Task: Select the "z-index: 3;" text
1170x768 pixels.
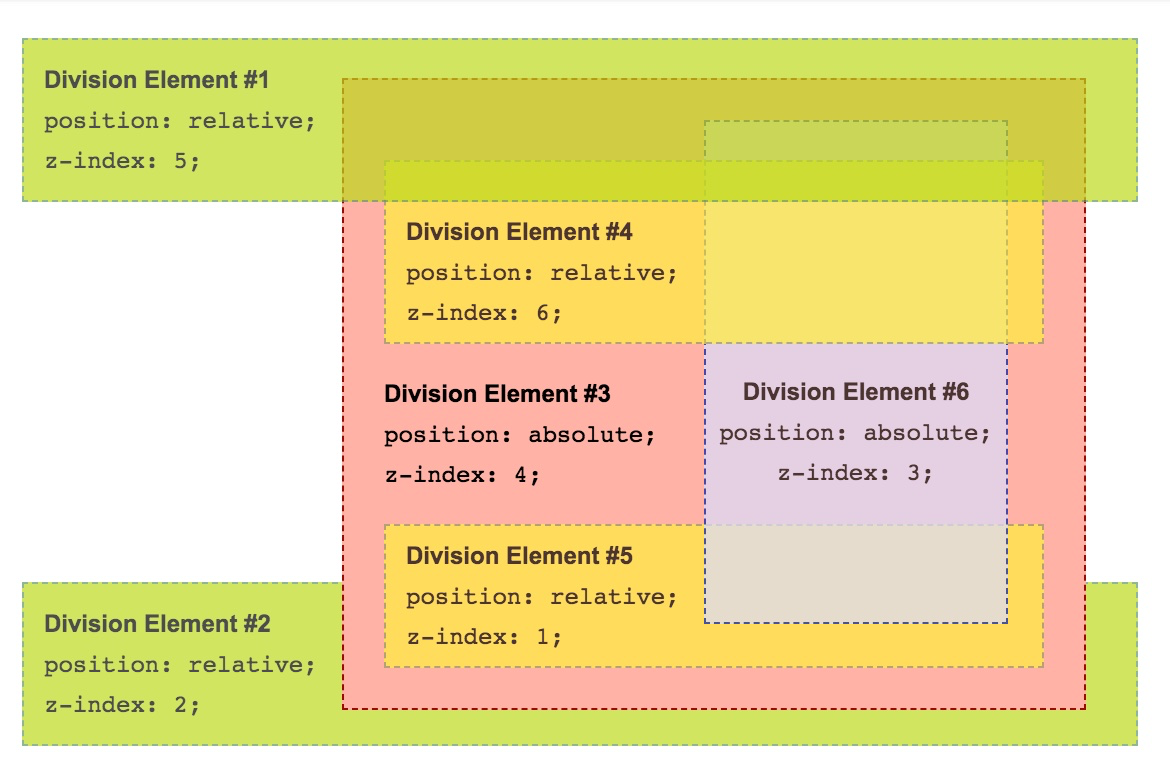Action: 855,473
